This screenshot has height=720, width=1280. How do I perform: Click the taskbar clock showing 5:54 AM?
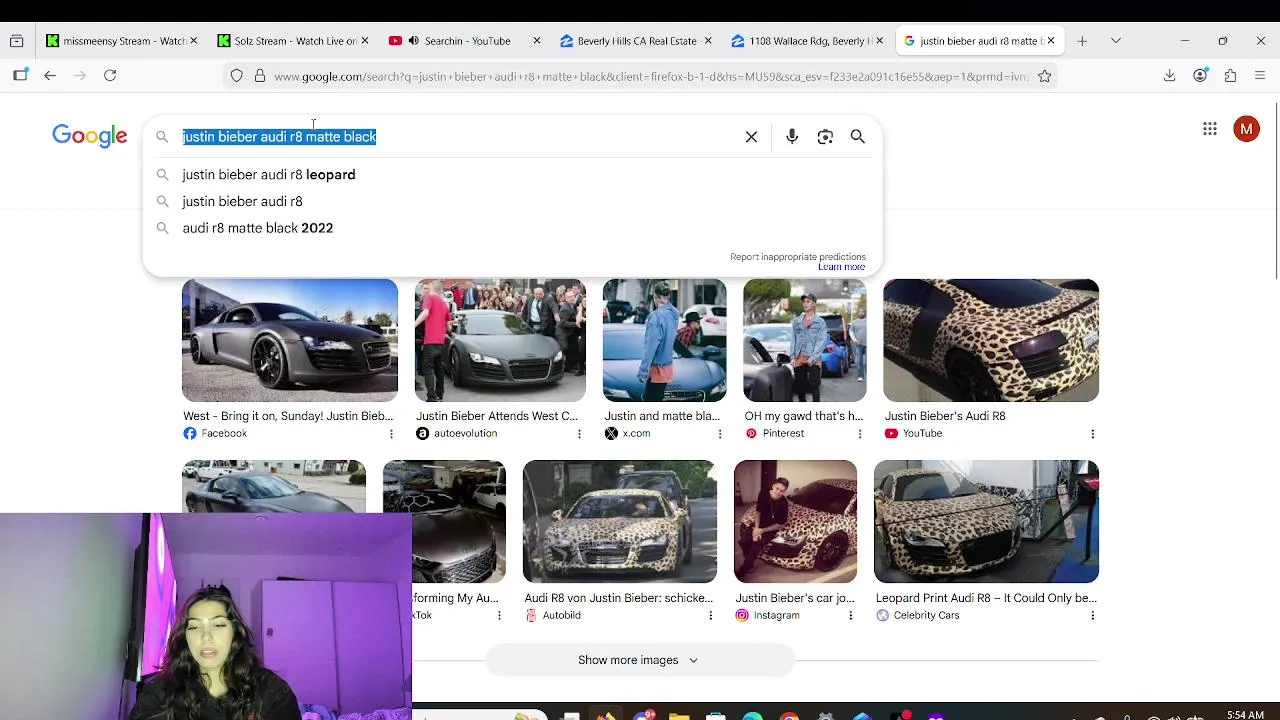click(x=1245, y=715)
